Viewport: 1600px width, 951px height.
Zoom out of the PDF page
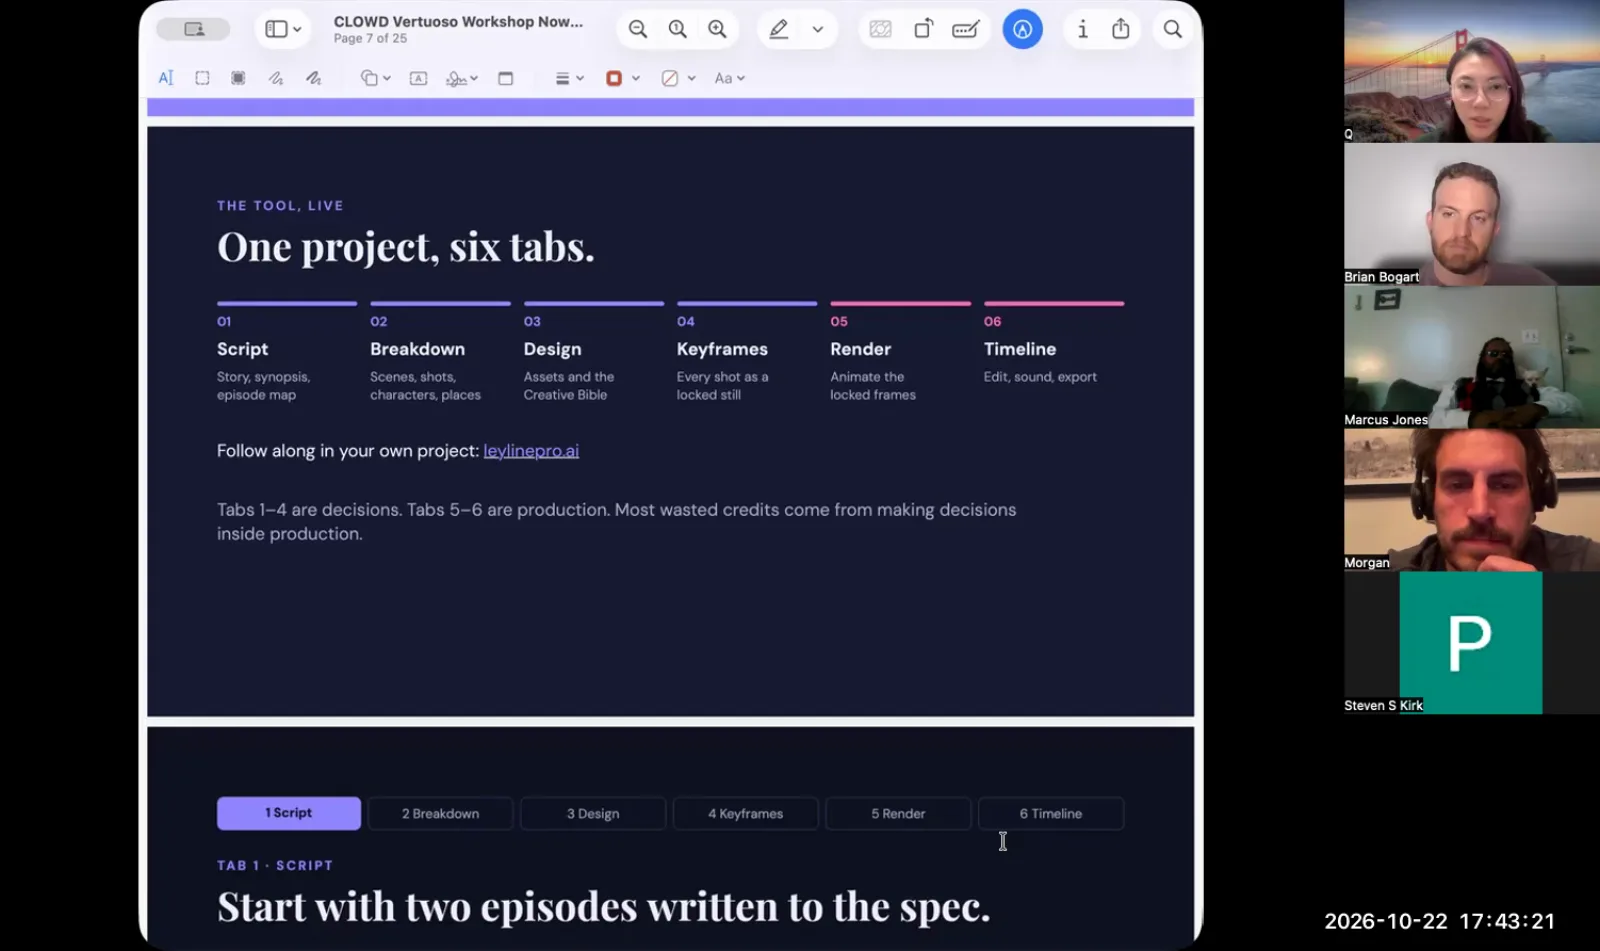637,29
